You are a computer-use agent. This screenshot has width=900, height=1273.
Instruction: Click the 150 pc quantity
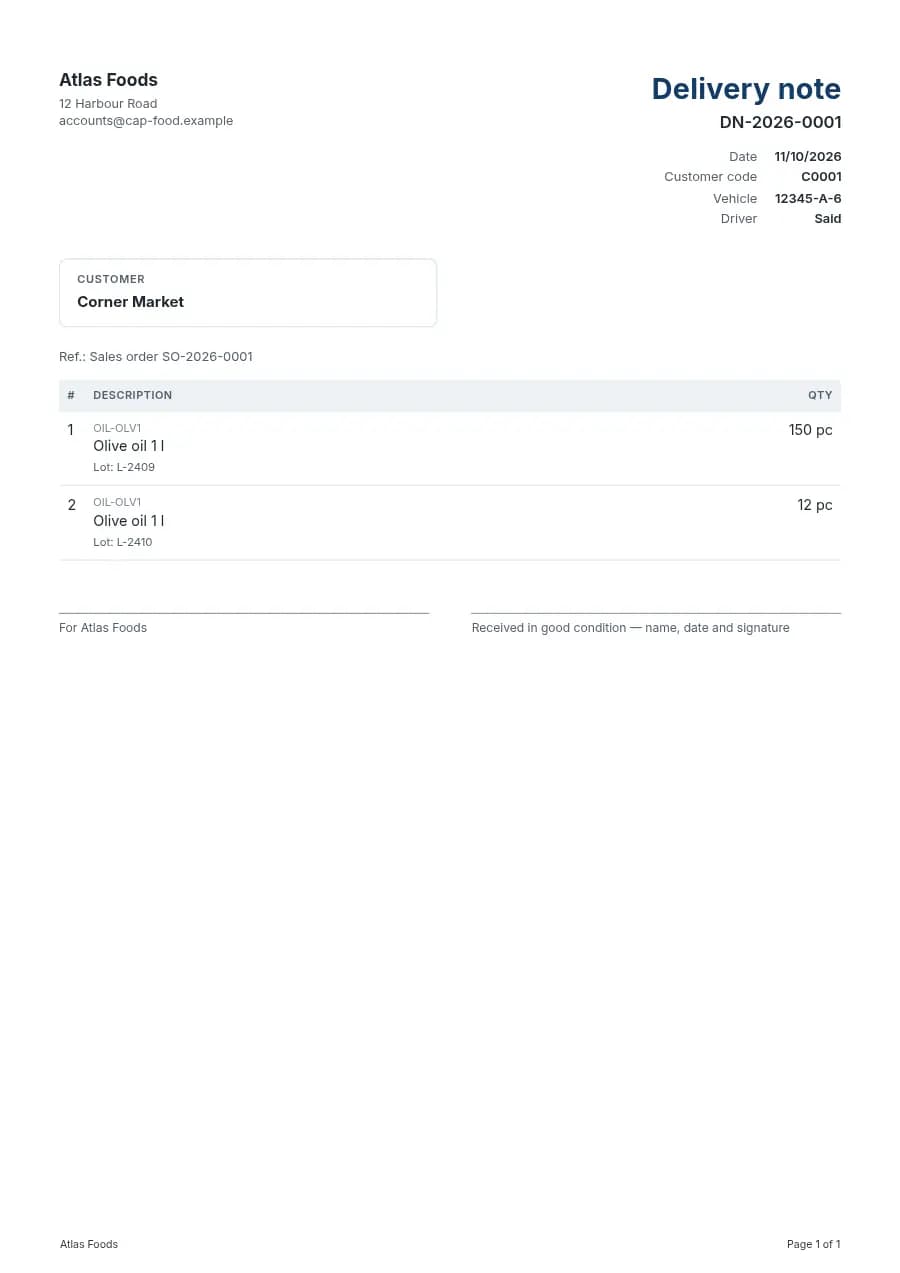810,430
